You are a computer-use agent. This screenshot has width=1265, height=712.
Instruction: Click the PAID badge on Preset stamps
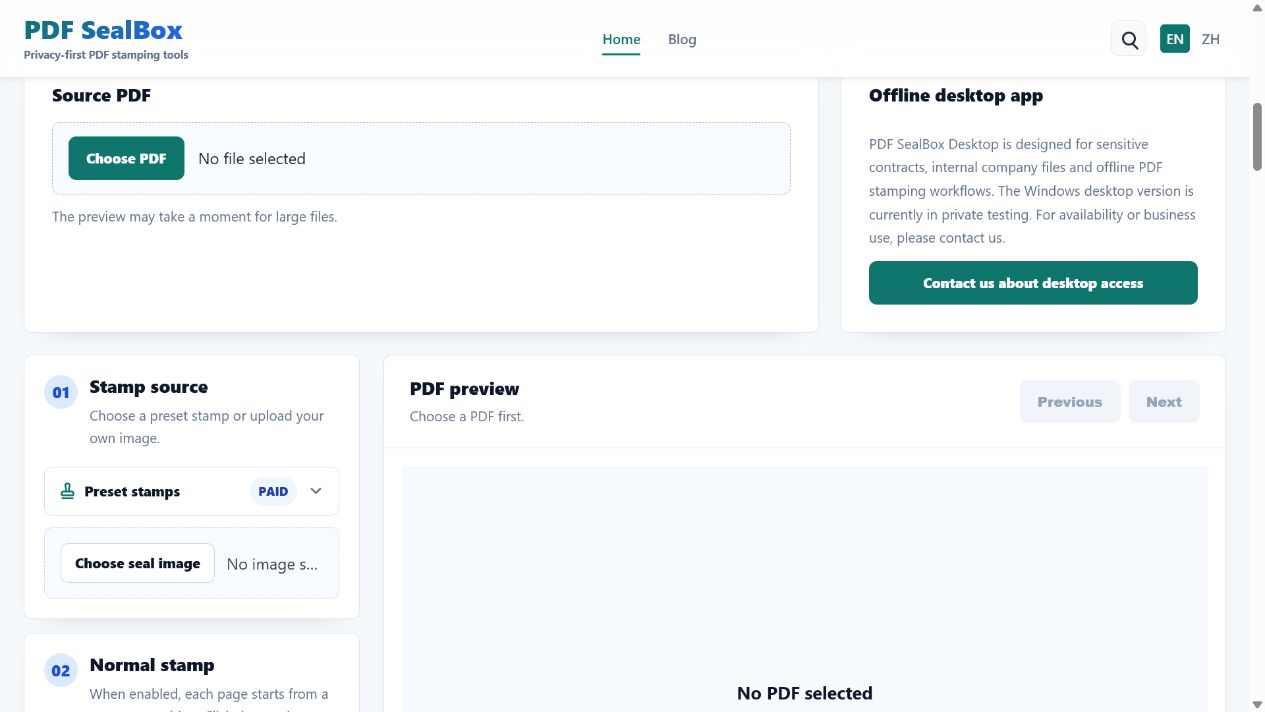273,491
